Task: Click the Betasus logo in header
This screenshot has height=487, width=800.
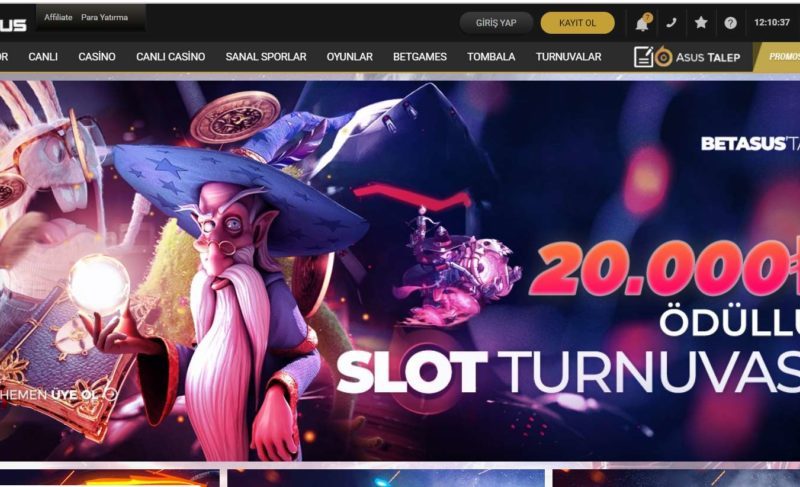Action: click(13, 24)
